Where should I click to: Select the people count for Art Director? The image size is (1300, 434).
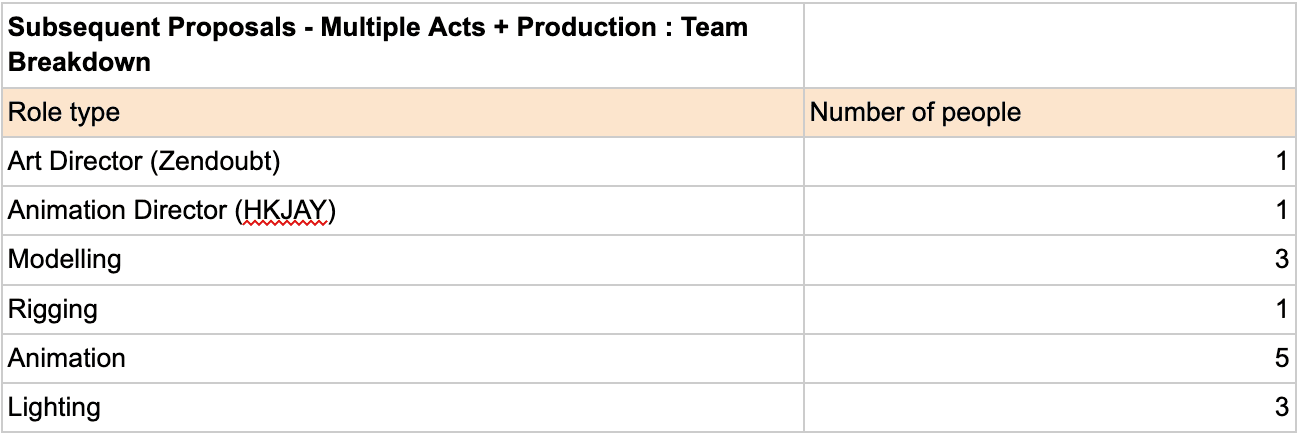point(1048,162)
